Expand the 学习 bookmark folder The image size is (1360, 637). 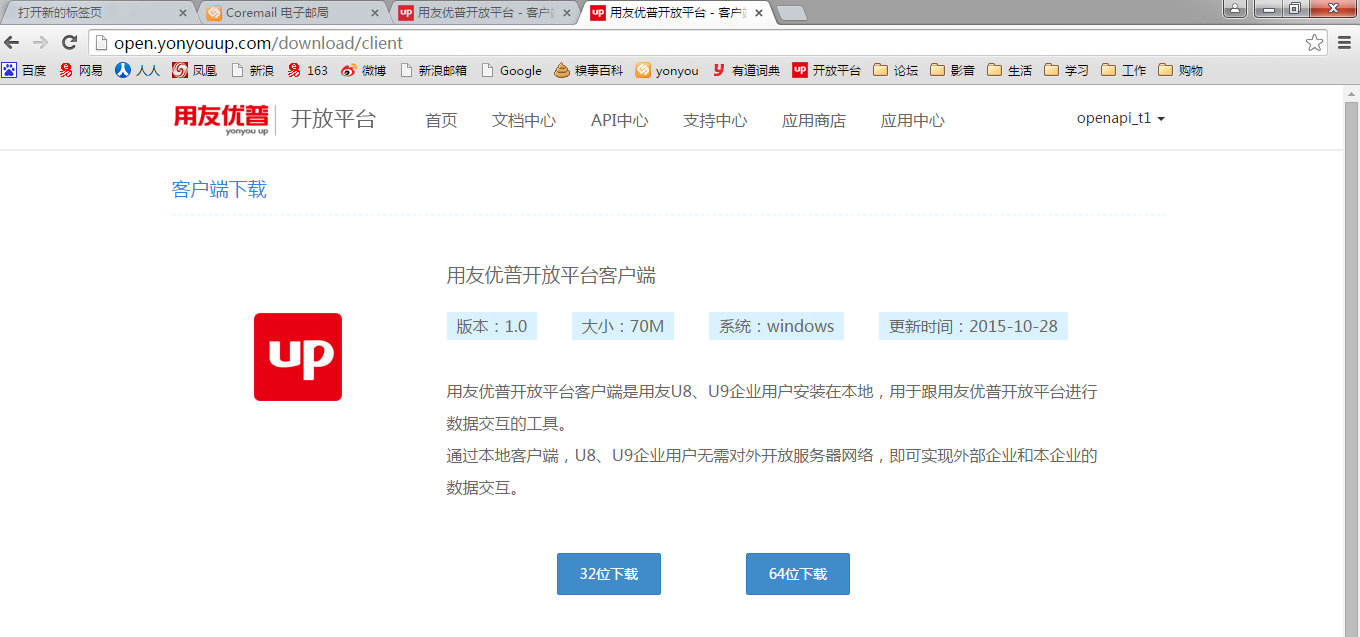point(1066,70)
